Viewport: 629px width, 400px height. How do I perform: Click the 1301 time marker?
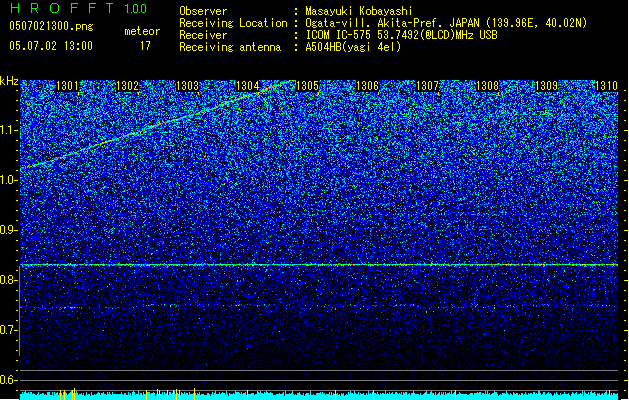(x=67, y=86)
